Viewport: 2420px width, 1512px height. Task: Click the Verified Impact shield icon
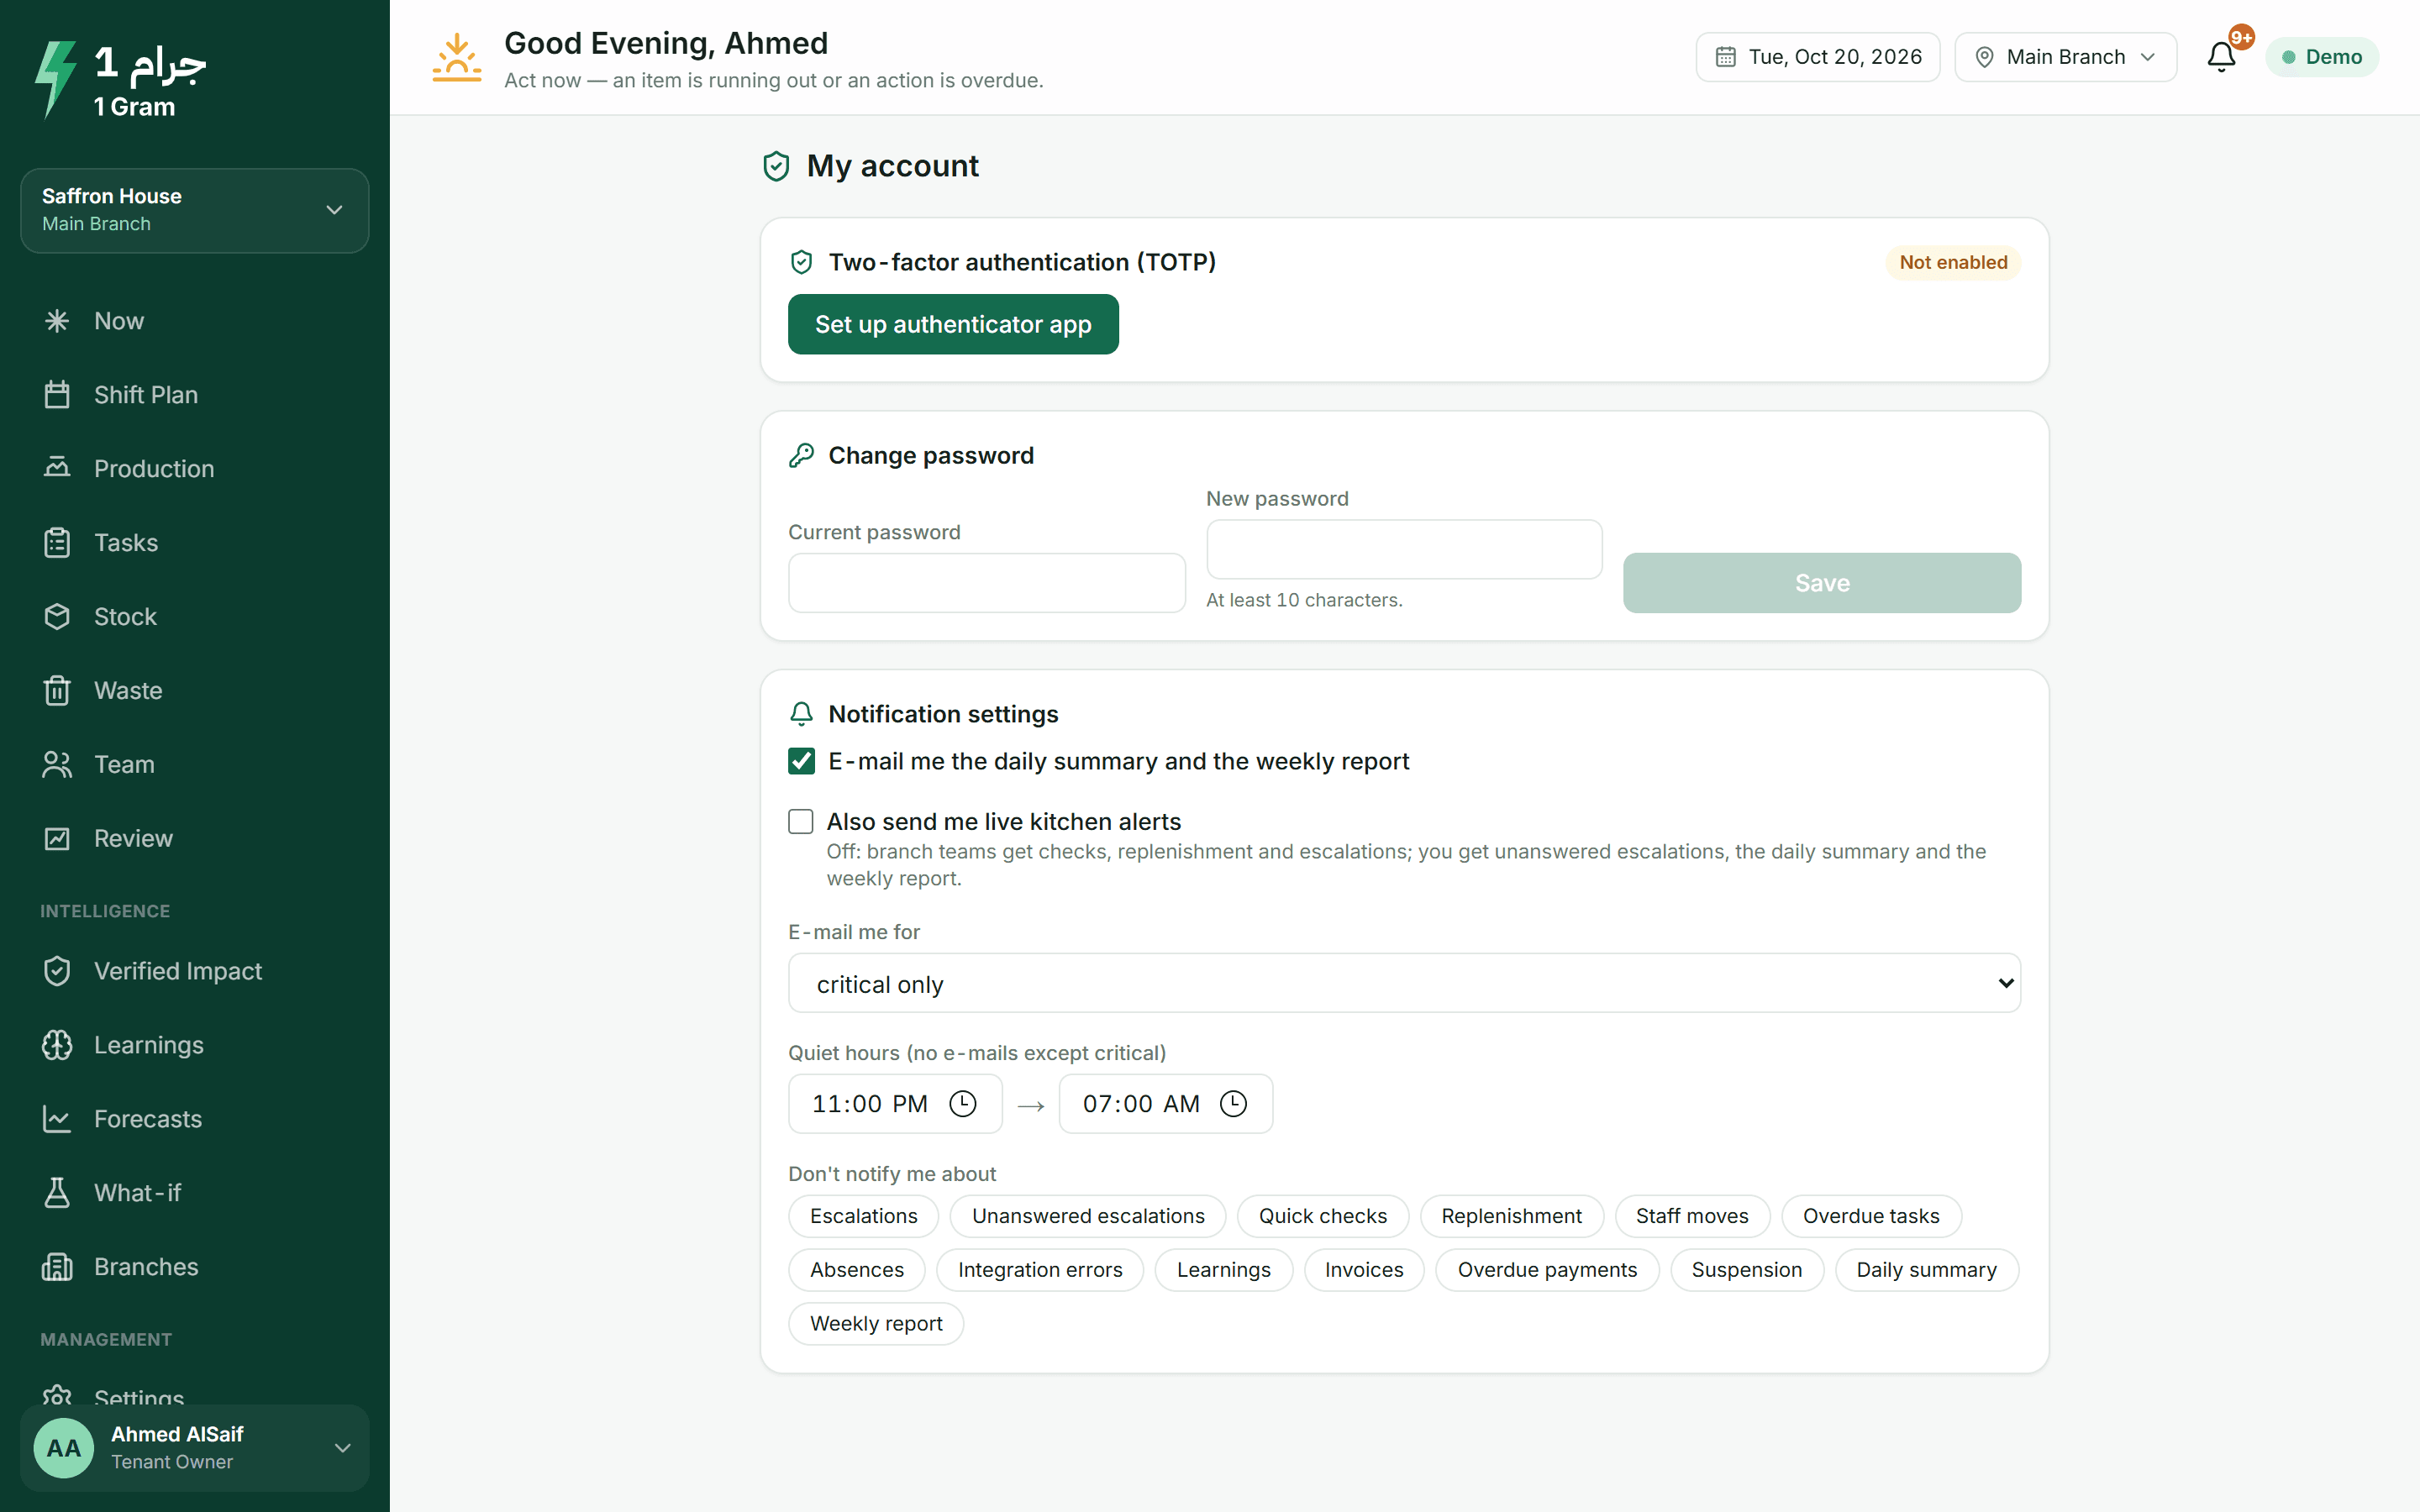[x=57, y=971]
